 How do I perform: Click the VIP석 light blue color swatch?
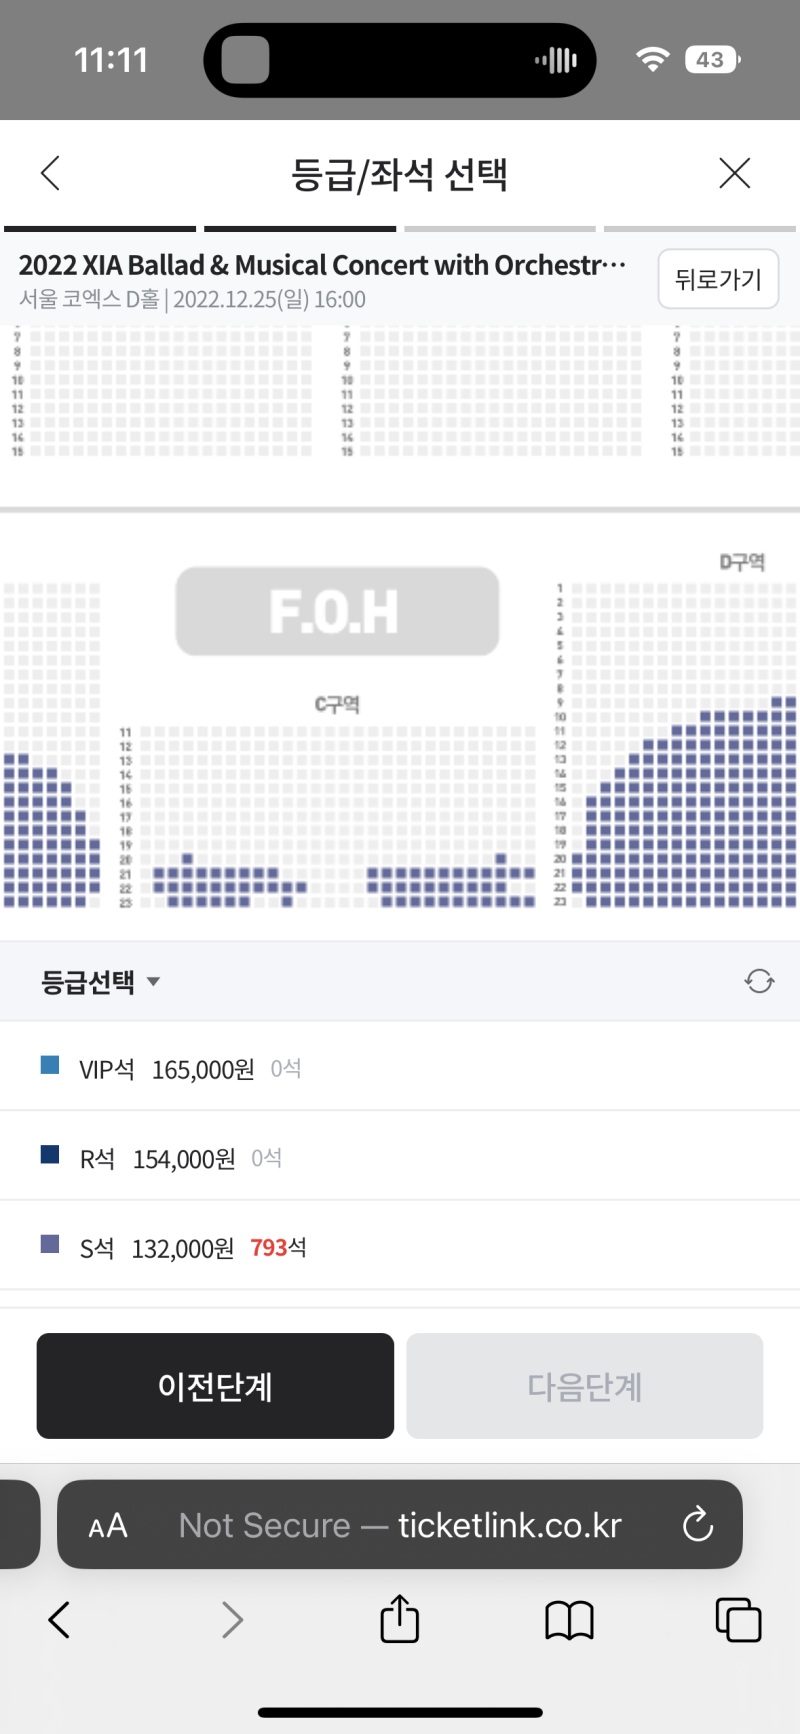click(x=50, y=1065)
